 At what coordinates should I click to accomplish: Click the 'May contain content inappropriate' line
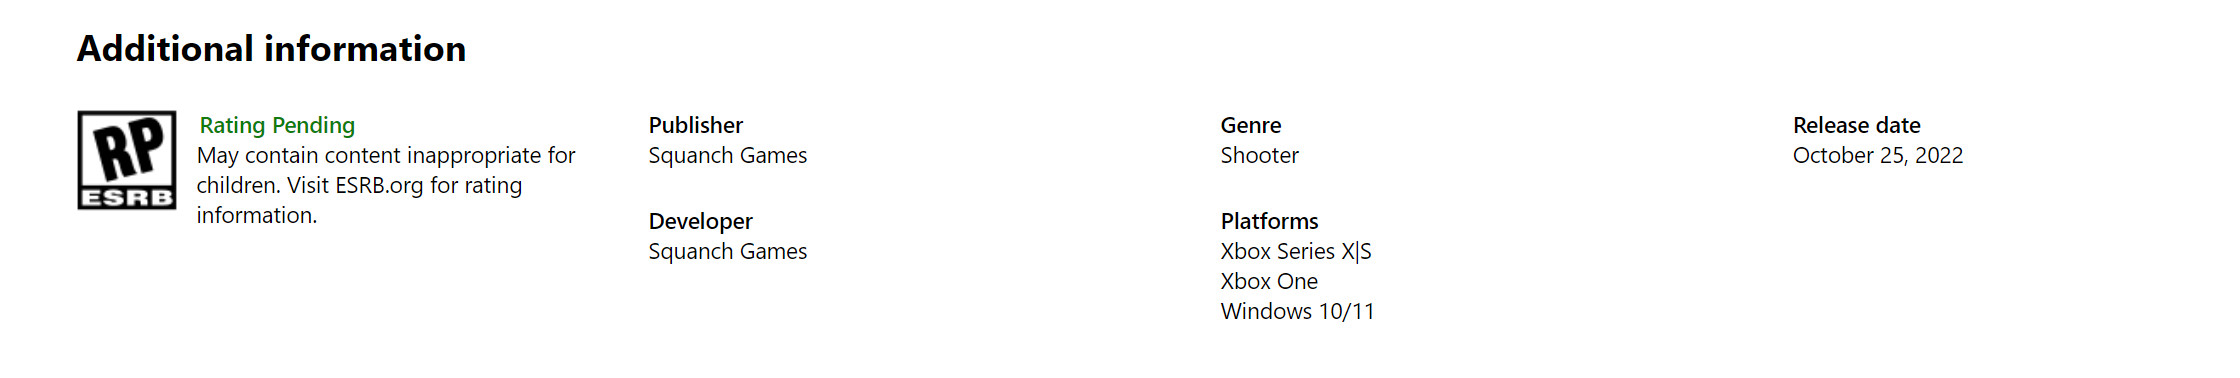tap(386, 155)
